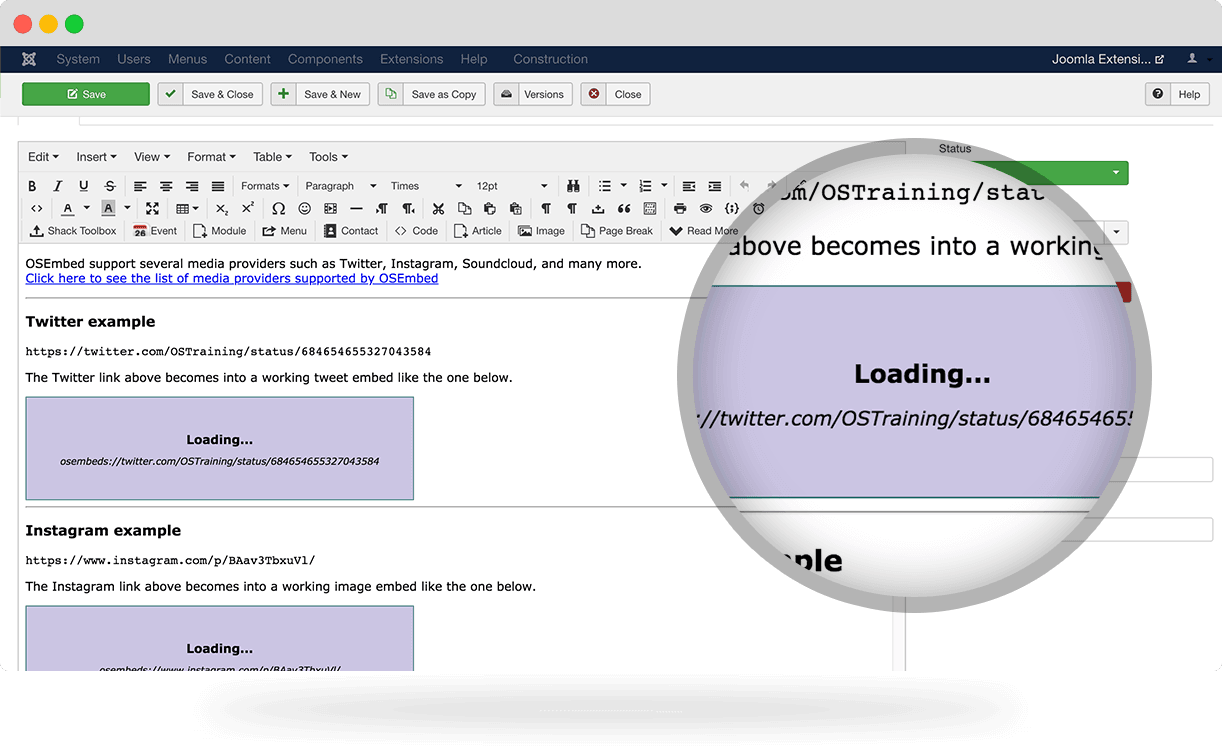Screen dimensions: 1222x748
Task: Insert a non-breaking space icon
Action: tap(598, 208)
